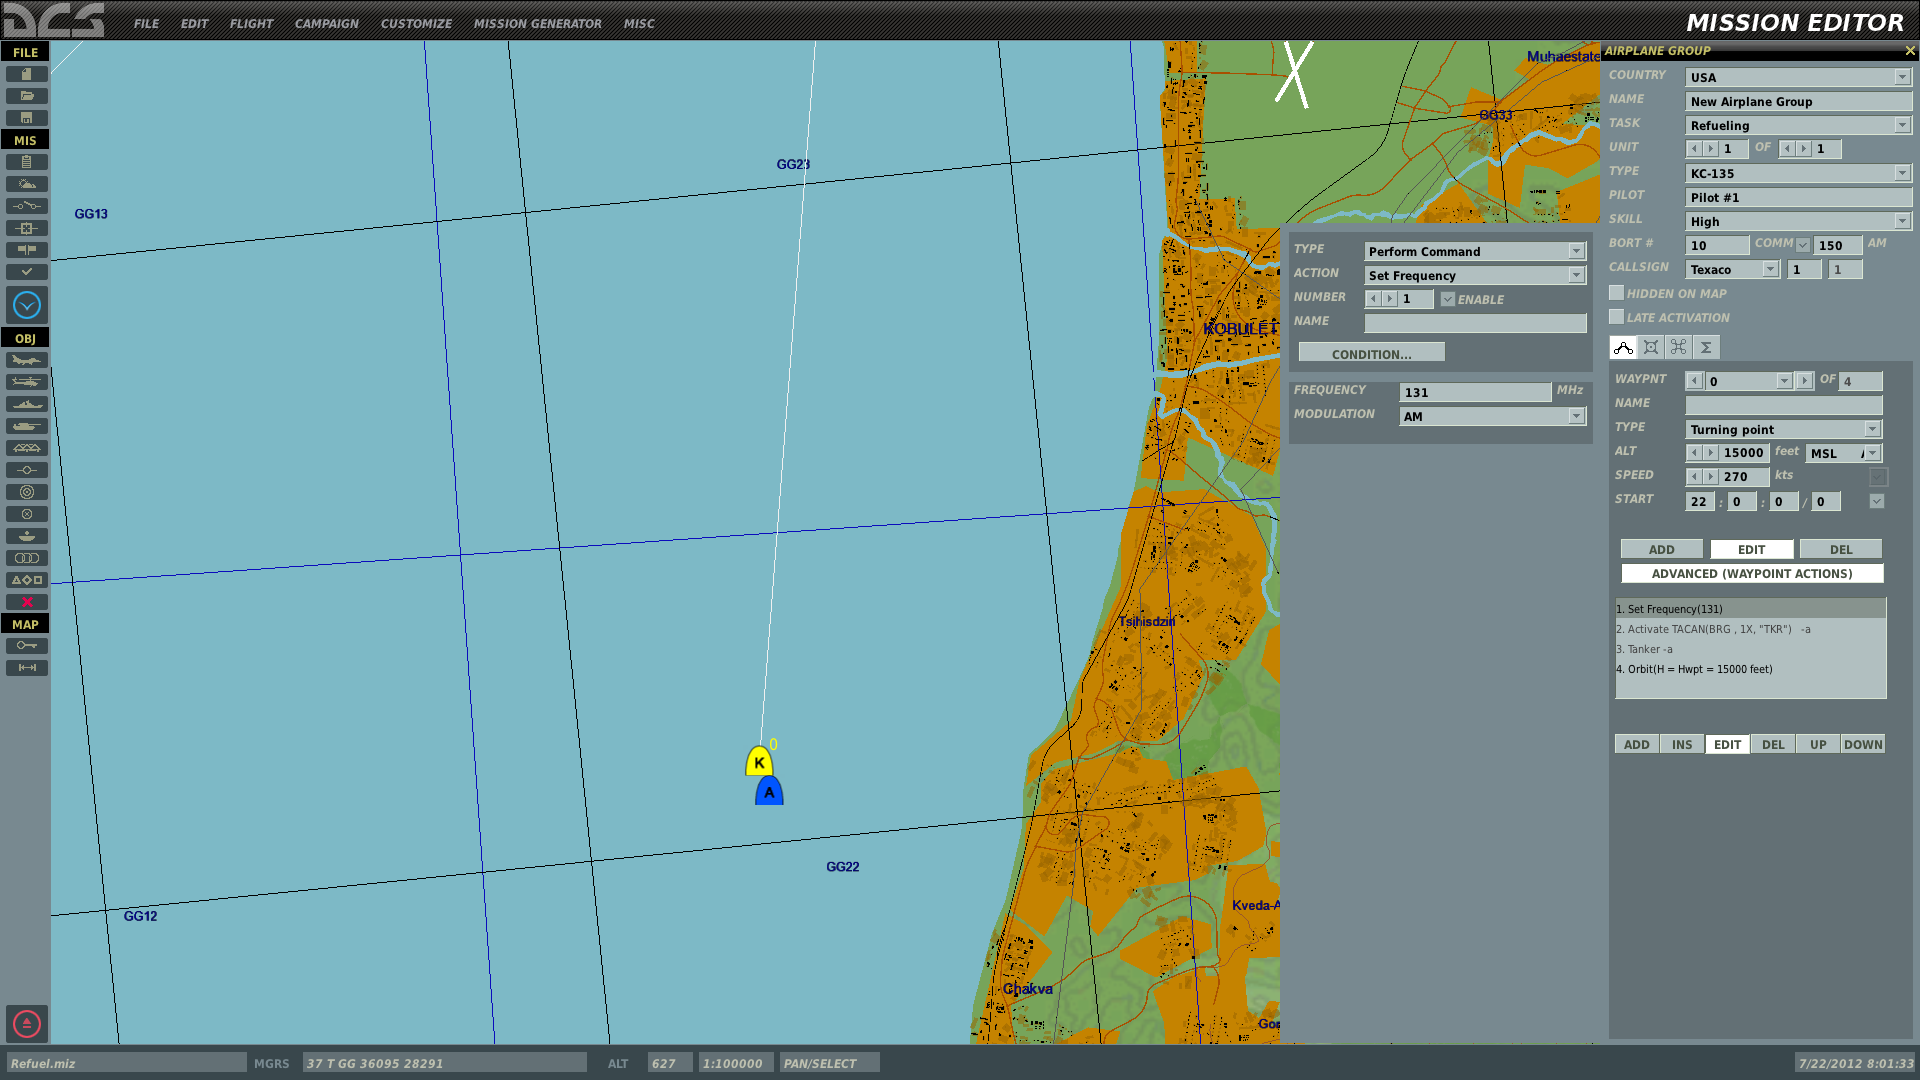
Task: Select the helicopter group tool
Action: pyautogui.click(x=26, y=382)
